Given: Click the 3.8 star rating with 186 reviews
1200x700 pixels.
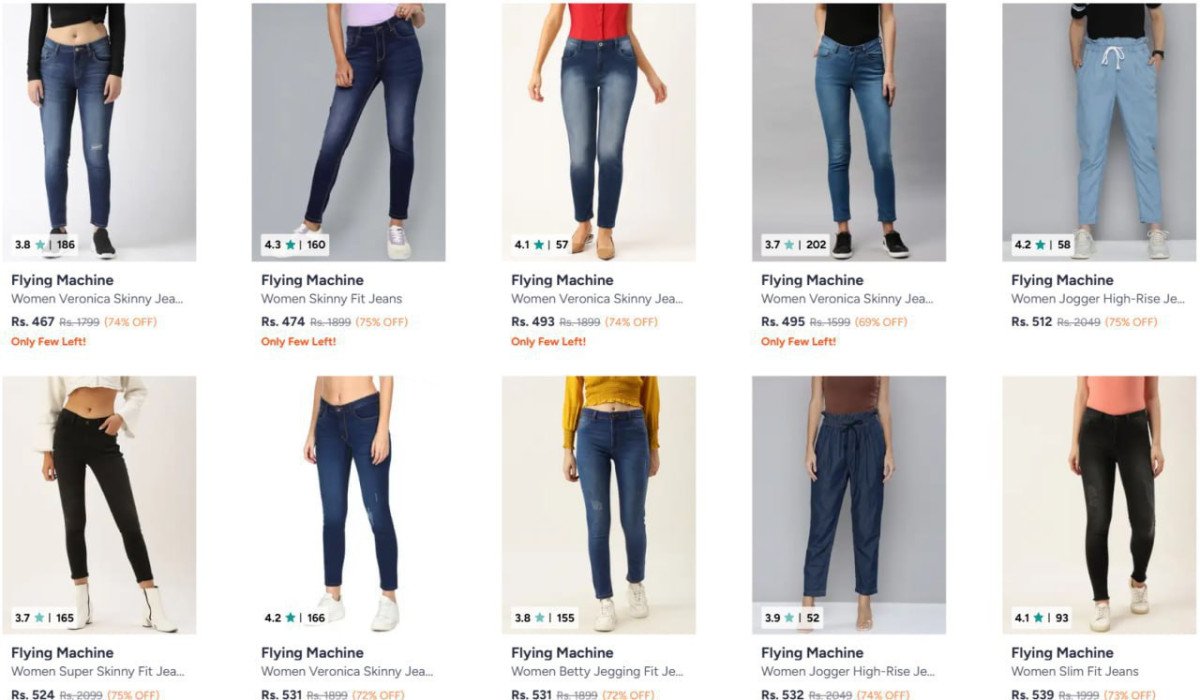Looking at the screenshot, I should point(45,244).
